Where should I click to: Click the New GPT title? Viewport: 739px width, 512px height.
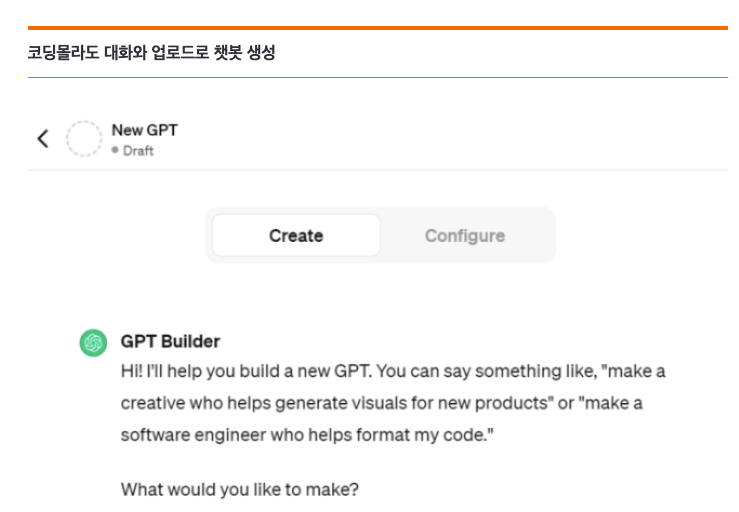pos(145,130)
